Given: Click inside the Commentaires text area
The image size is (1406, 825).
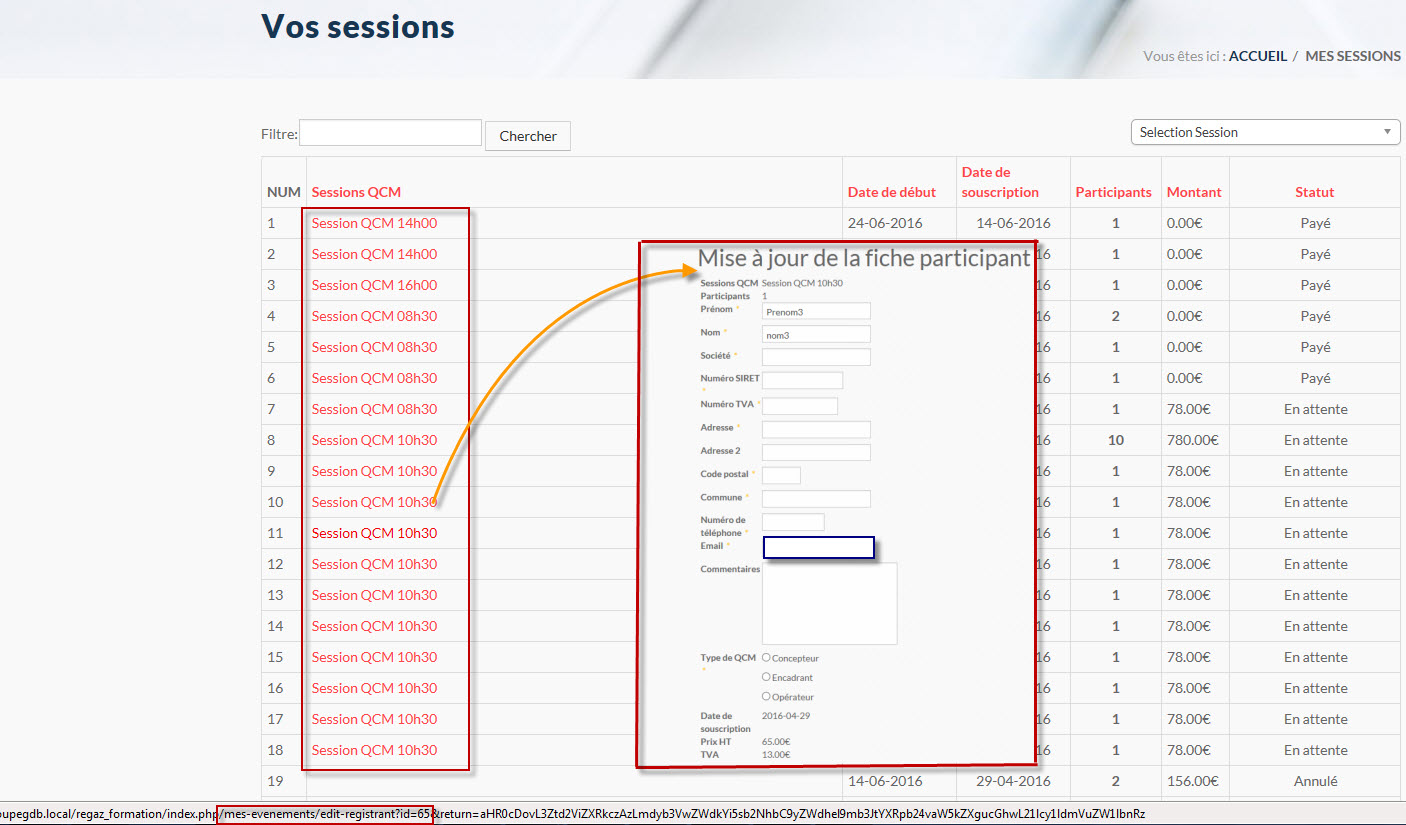Looking at the screenshot, I should (829, 603).
